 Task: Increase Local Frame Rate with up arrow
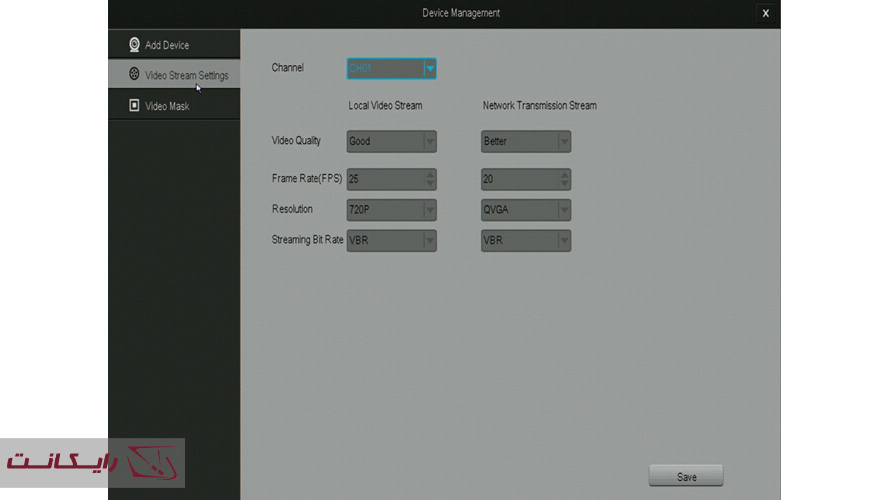[430, 175]
